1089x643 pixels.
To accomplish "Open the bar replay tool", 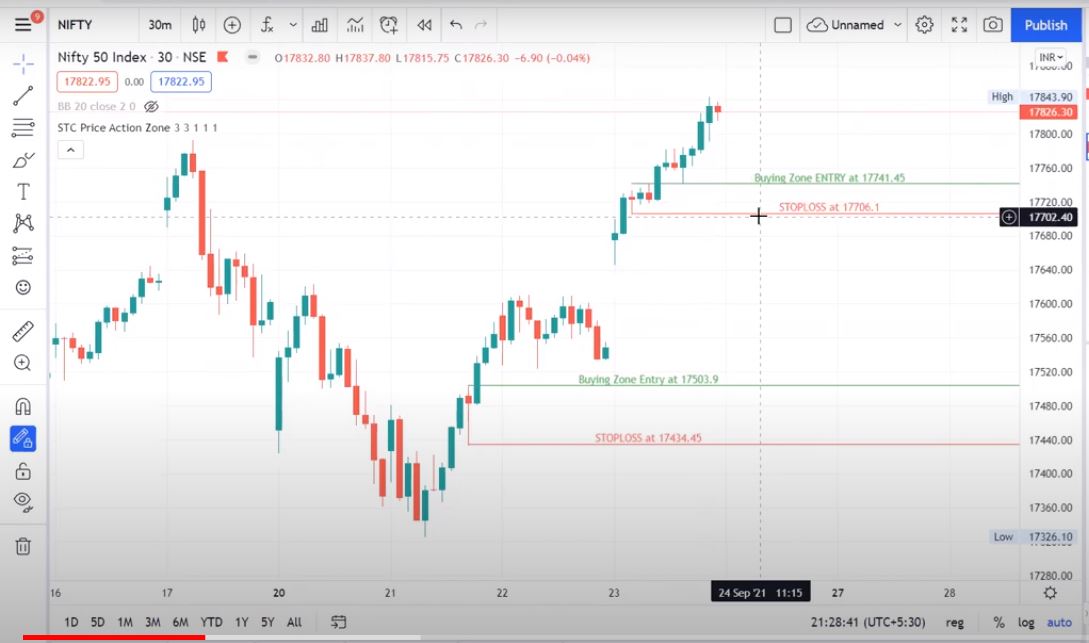I will pyautogui.click(x=424, y=25).
